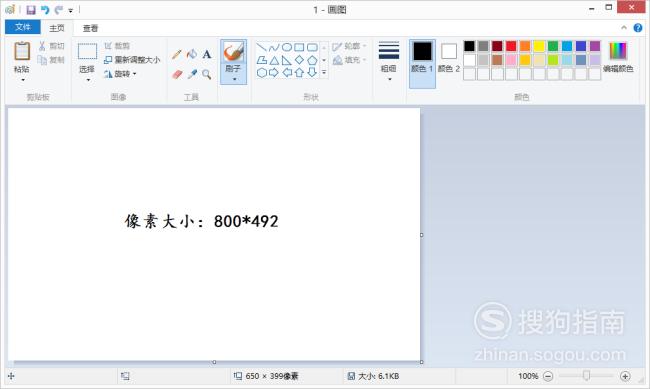650x389 pixels.
Task: Select the Text tool
Action: [x=207, y=54]
